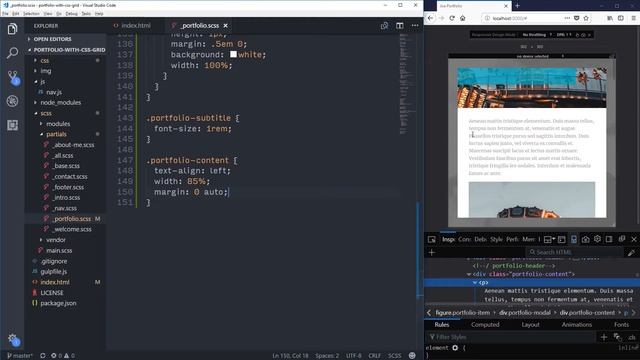Open a new Firefox tab
Viewport: 640px width, 360px height.
tap(517, 6)
